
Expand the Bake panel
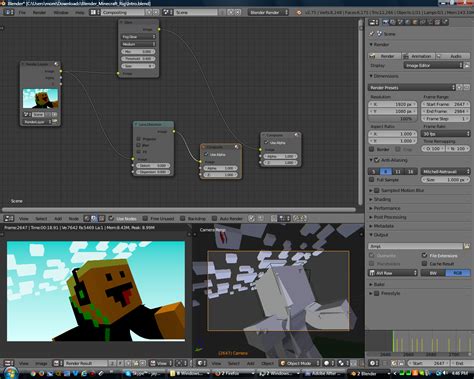[379, 284]
